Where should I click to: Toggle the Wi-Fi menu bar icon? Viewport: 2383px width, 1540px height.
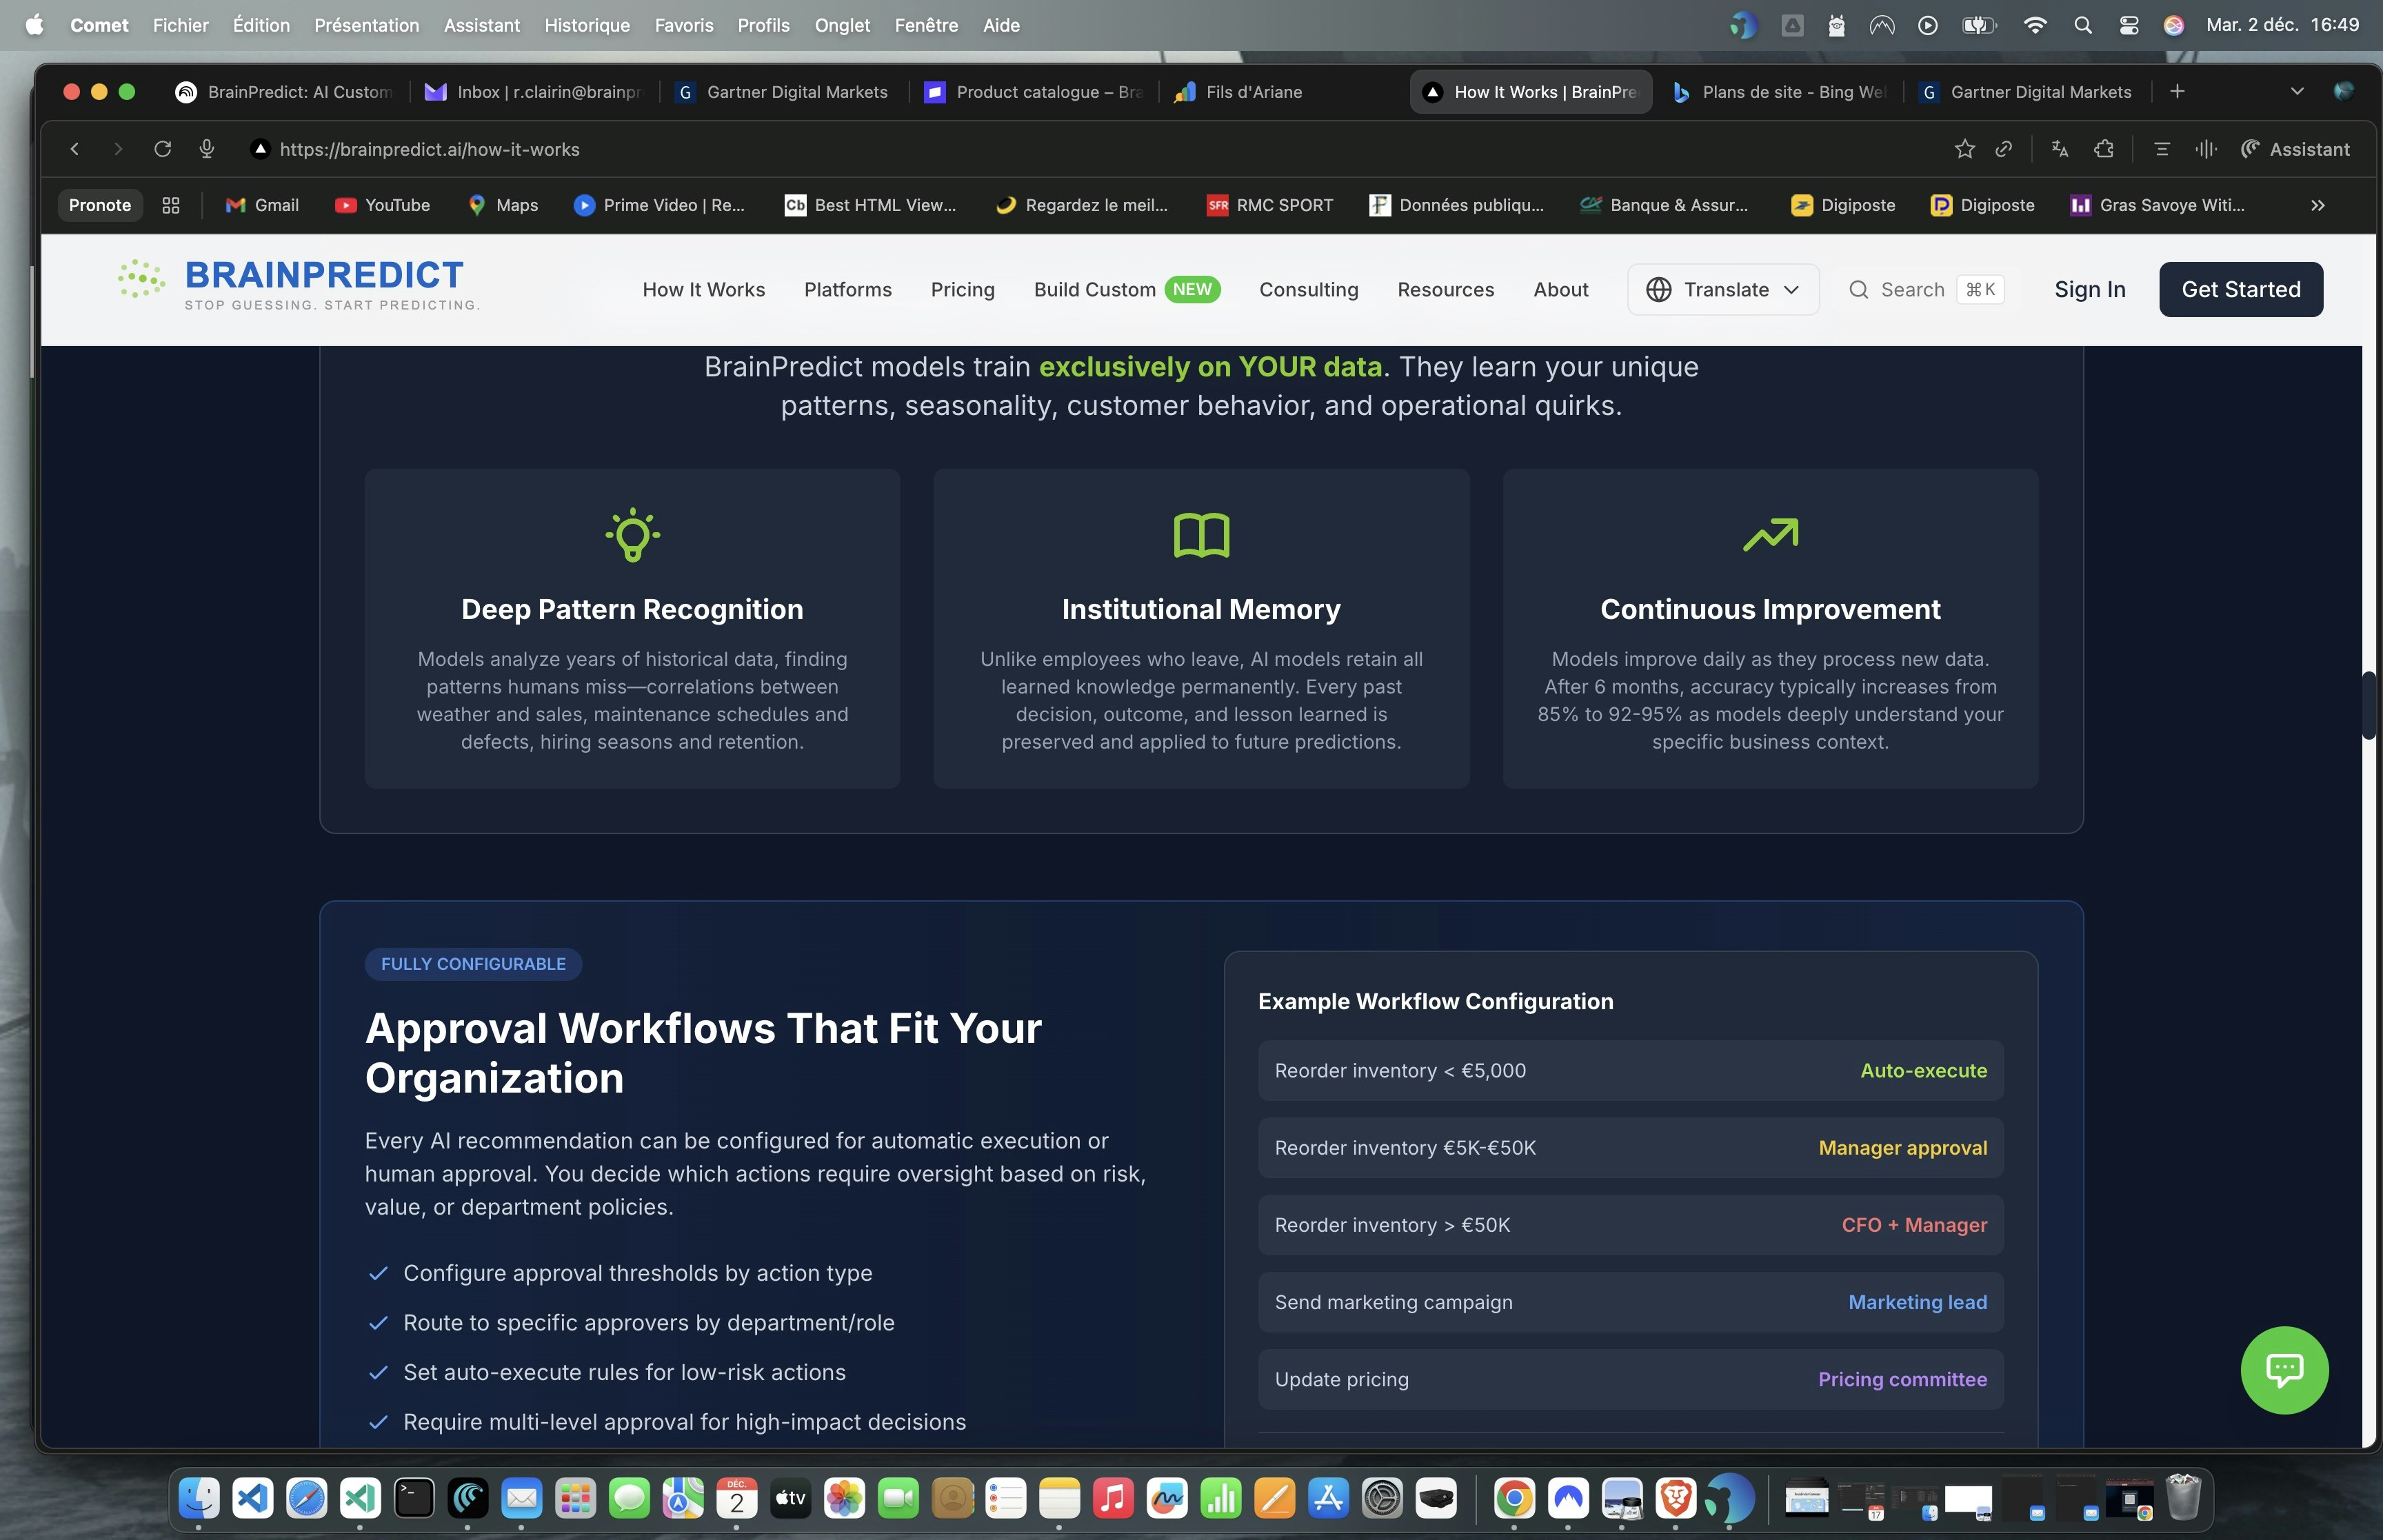pos(2034,25)
